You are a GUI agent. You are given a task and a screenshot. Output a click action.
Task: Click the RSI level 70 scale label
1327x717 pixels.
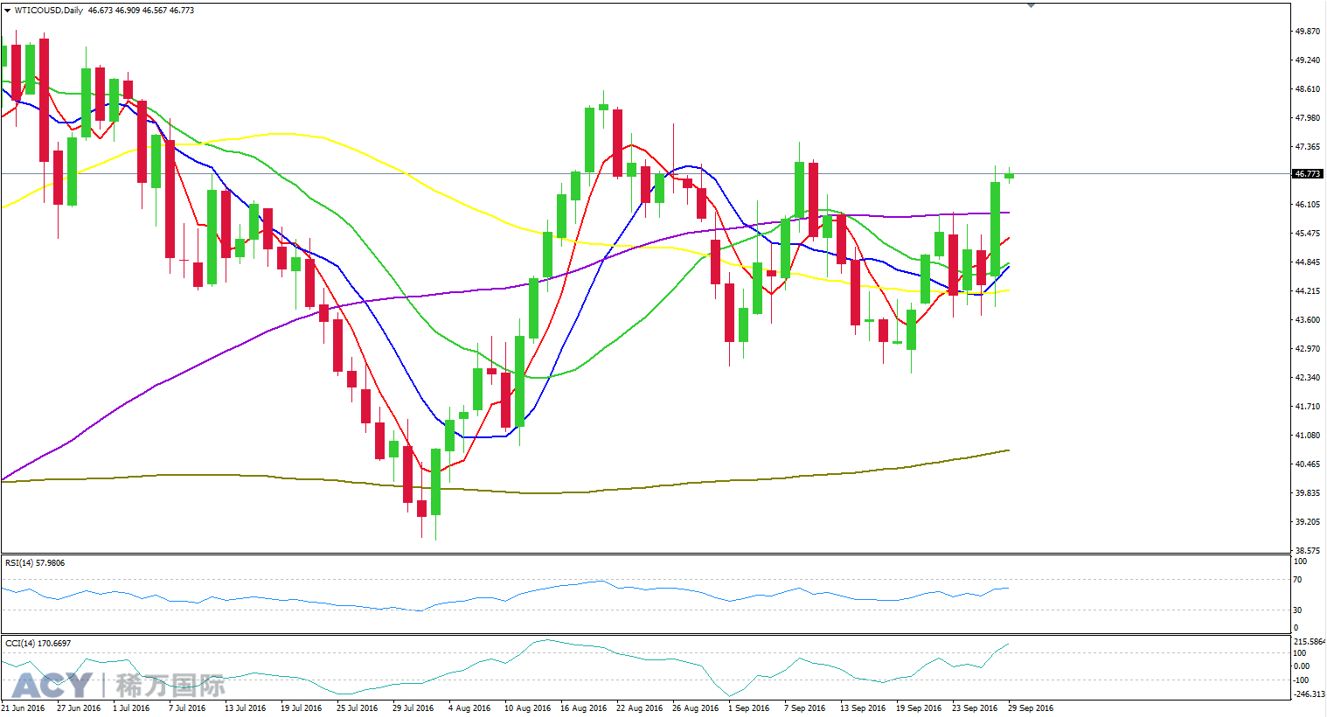tap(1297, 580)
